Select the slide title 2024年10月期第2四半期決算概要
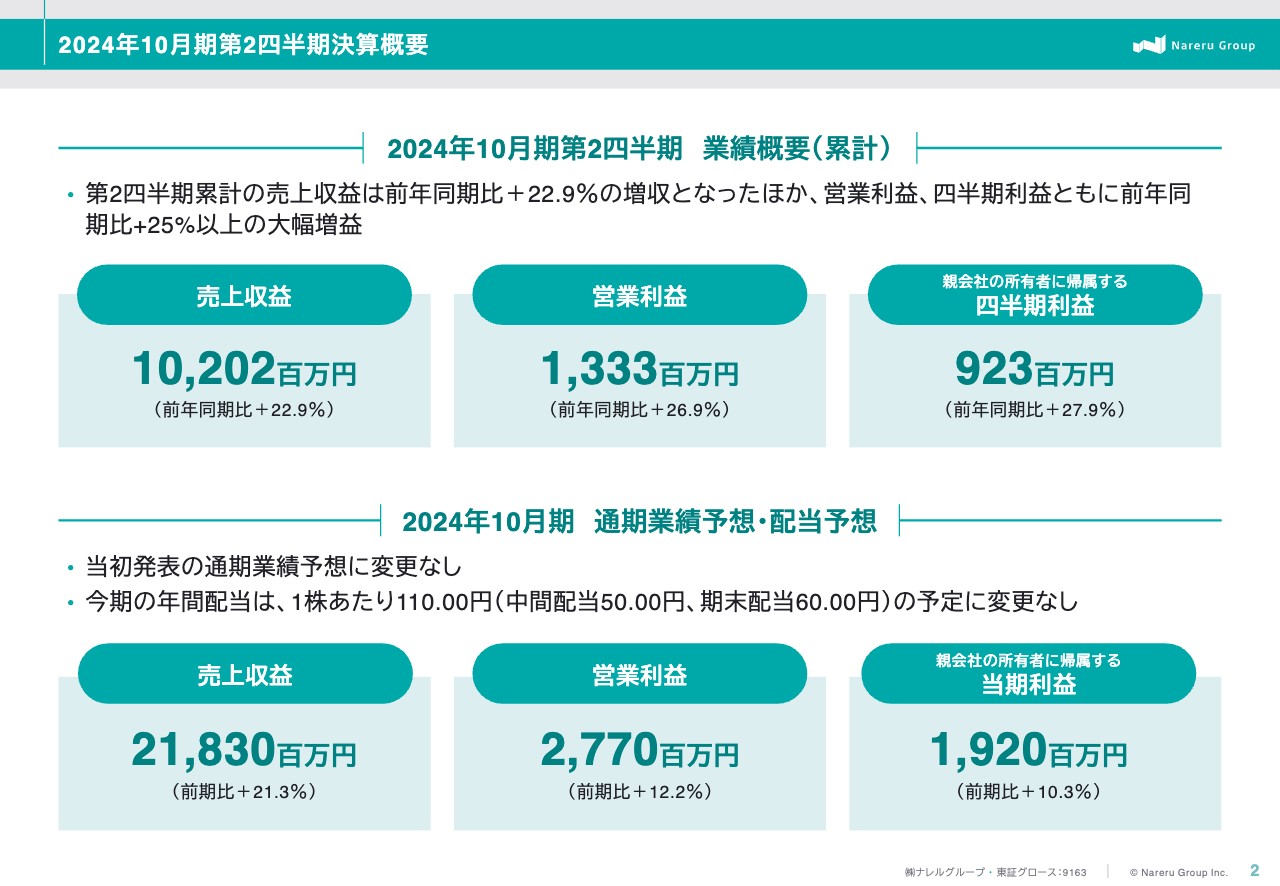Viewport: 1280px width, 886px height. pos(243,45)
